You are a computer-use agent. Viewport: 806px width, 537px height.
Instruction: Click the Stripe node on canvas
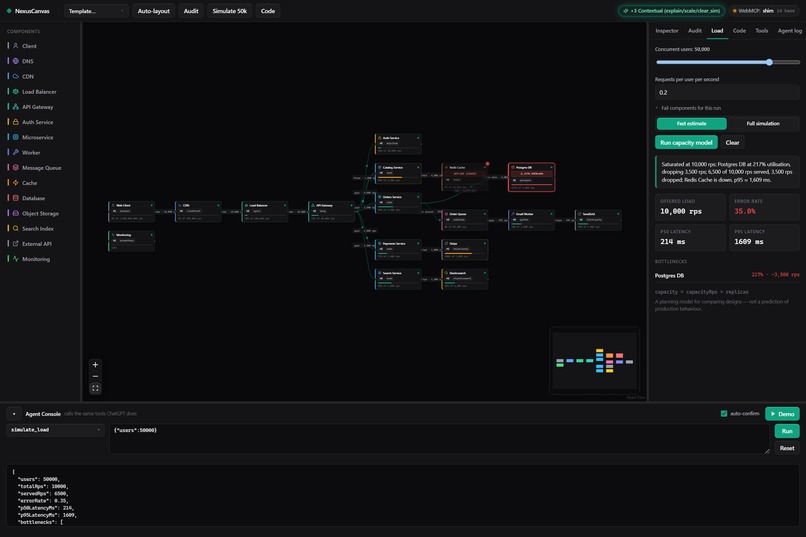pos(465,250)
